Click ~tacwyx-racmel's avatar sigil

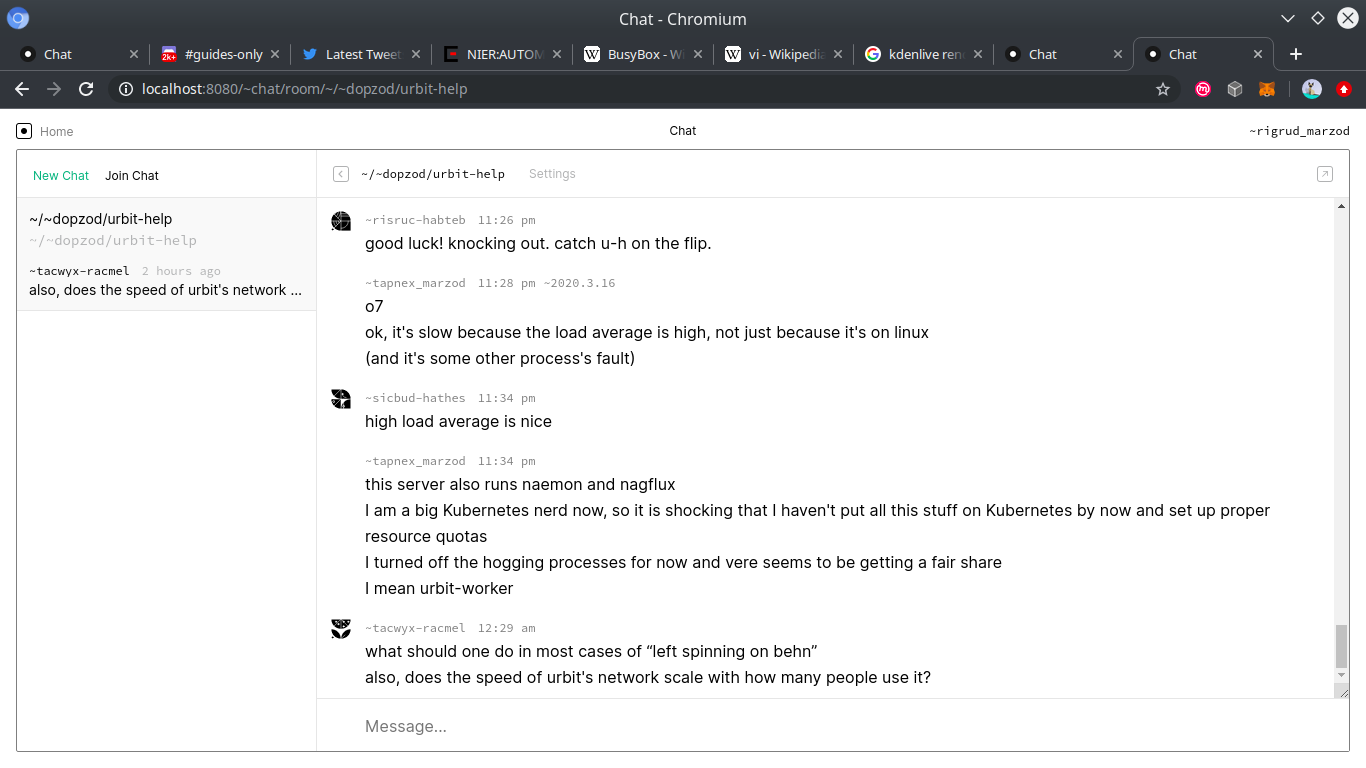pyautogui.click(x=341, y=629)
